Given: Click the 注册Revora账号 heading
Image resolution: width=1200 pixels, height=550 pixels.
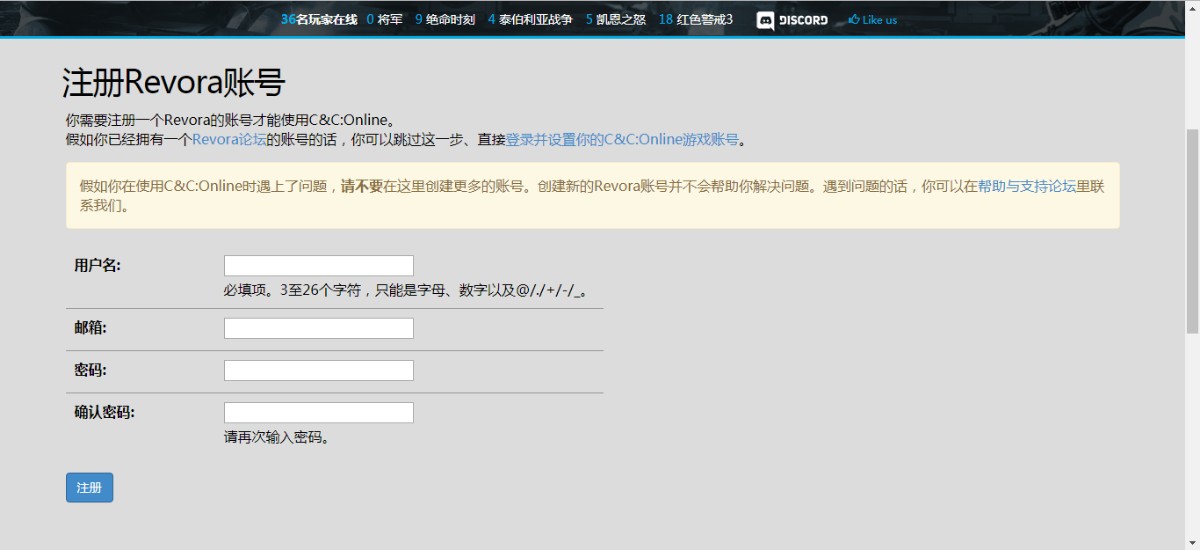Looking at the screenshot, I should pos(174,81).
